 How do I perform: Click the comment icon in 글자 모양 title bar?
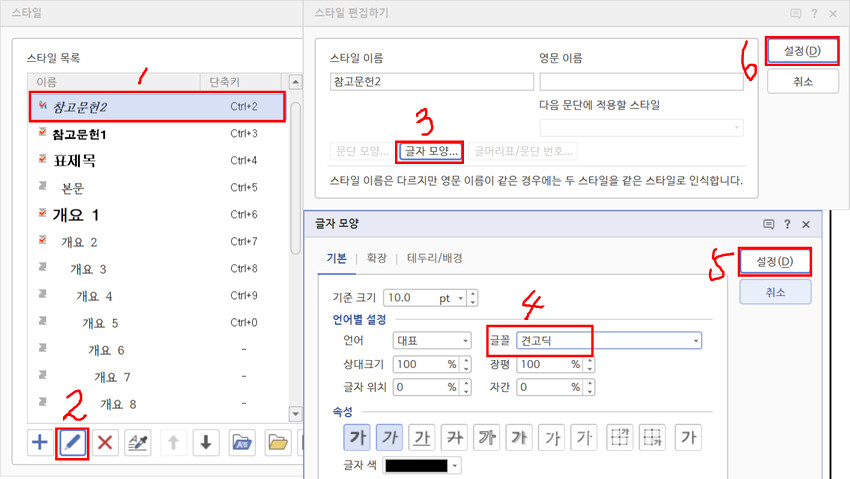tap(769, 224)
